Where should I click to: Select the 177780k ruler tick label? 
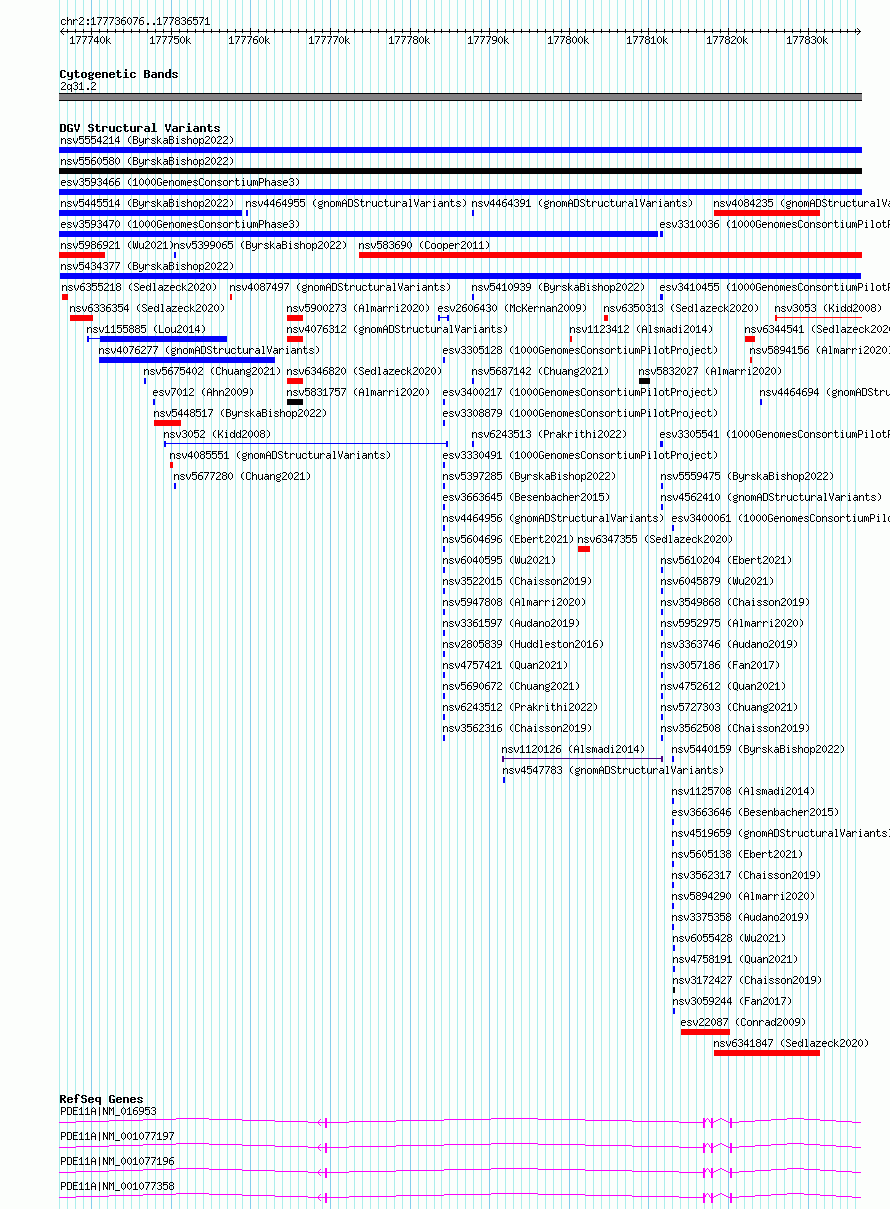point(409,40)
